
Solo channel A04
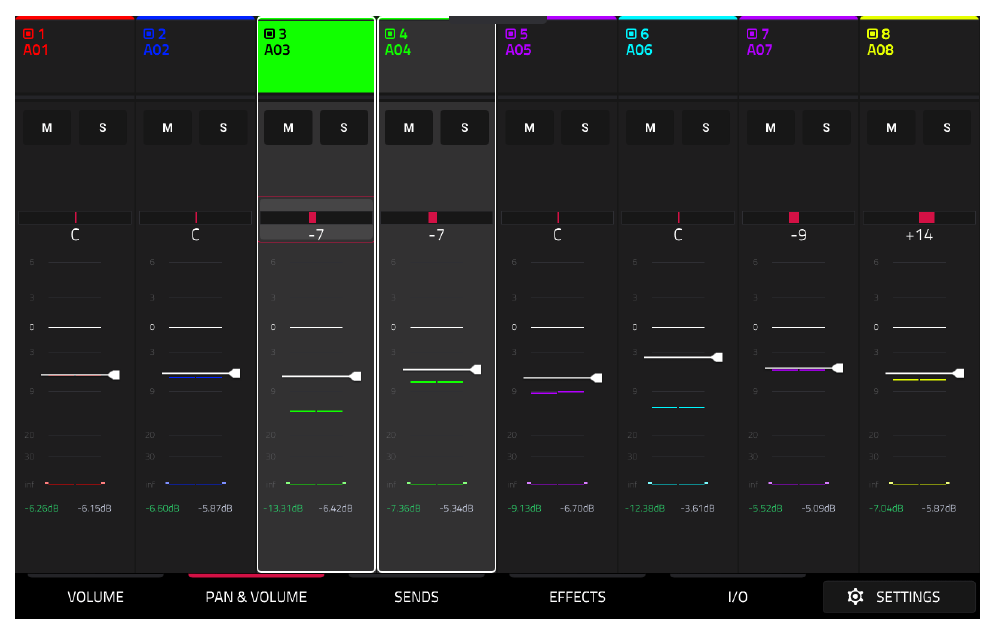click(x=464, y=128)
